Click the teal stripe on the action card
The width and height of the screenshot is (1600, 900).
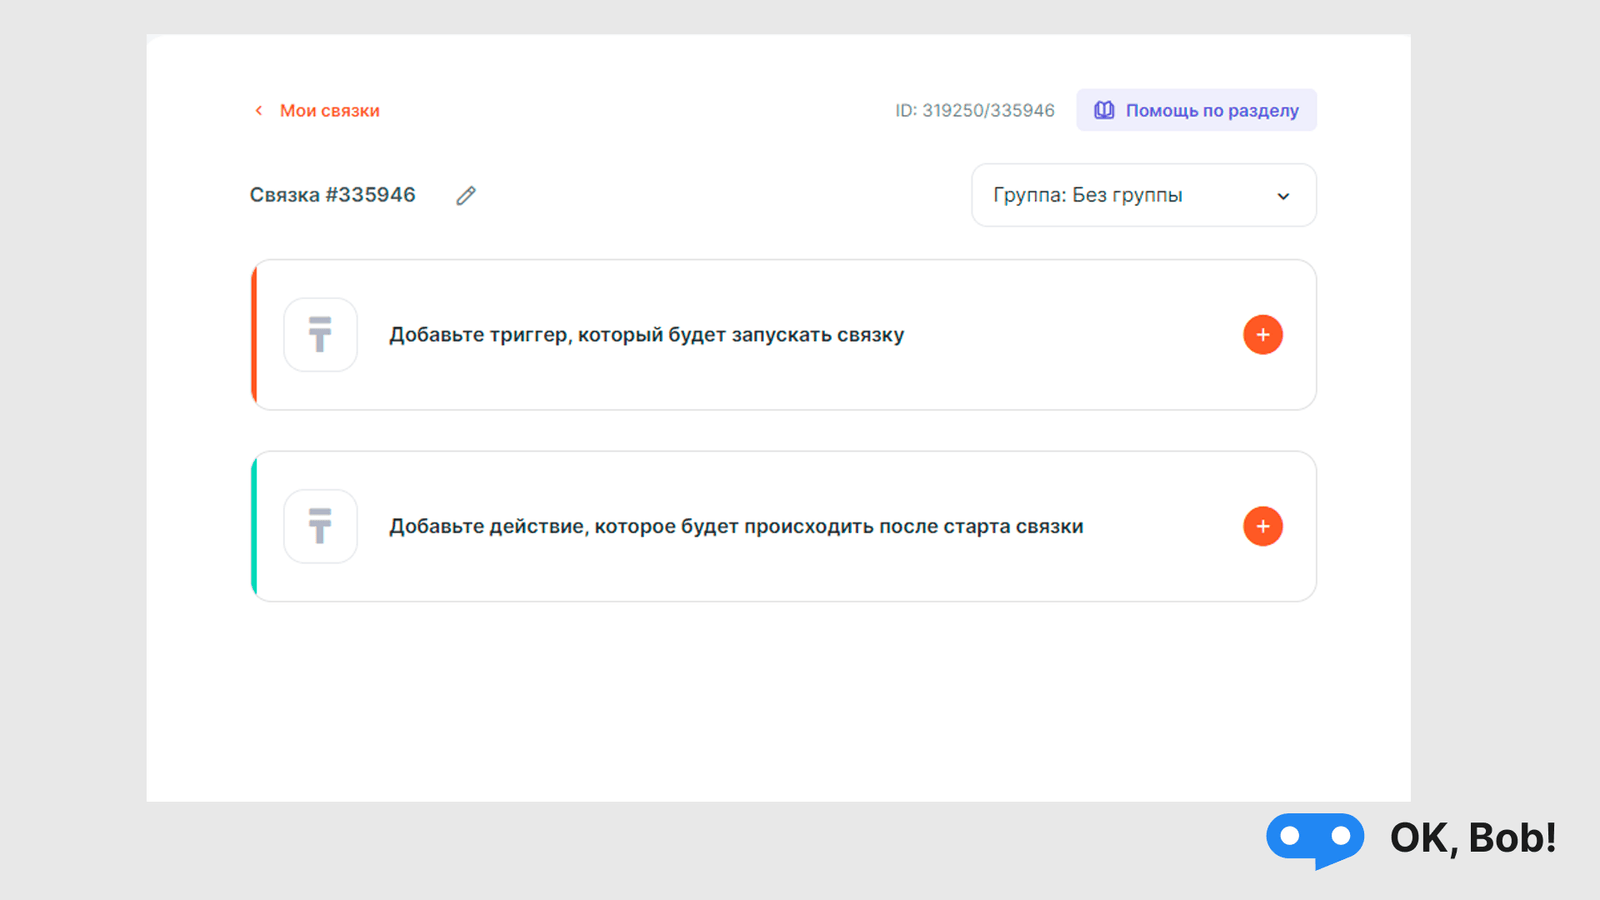tap(254, 527)
